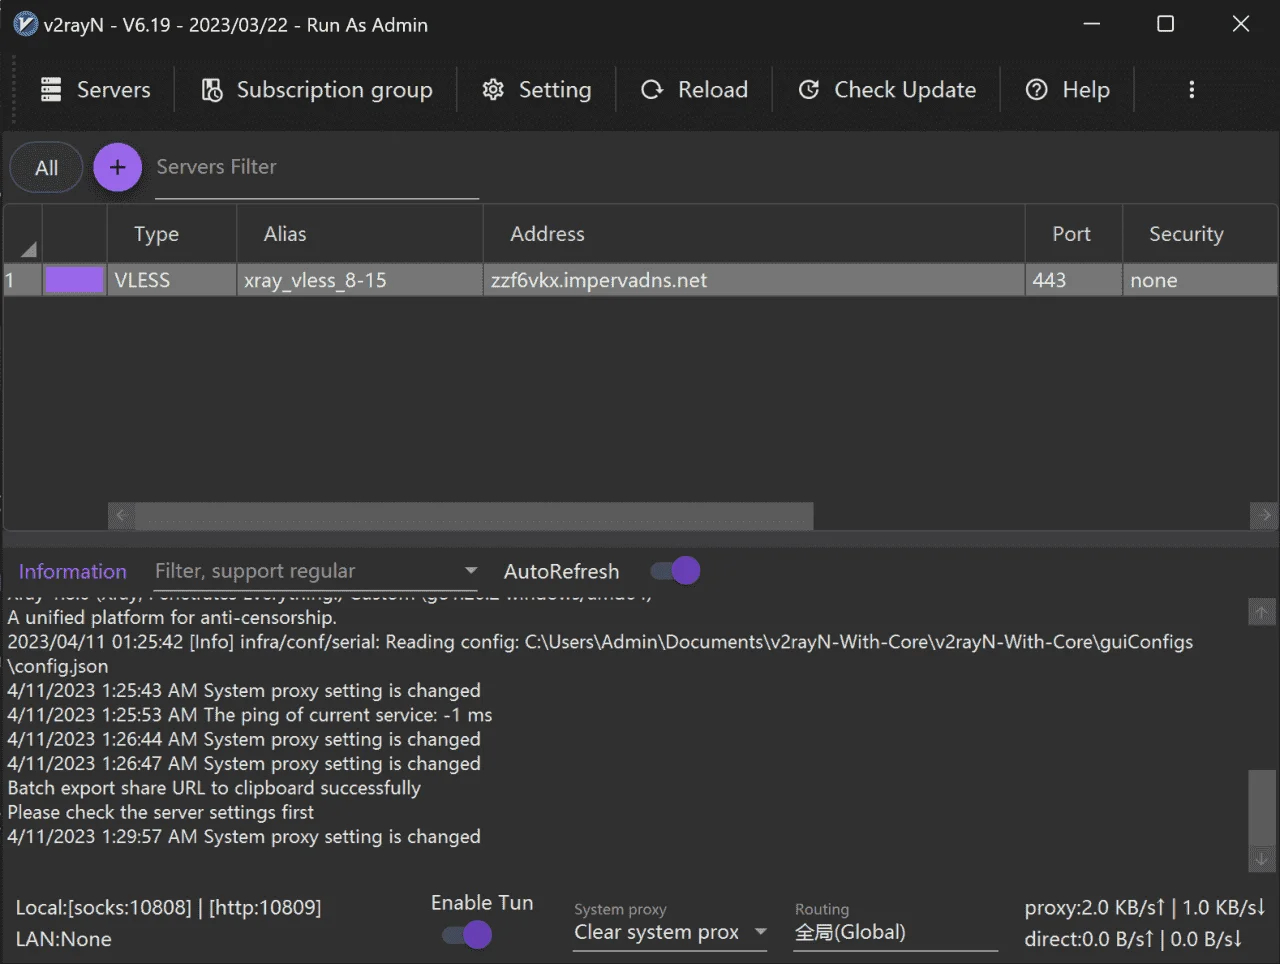Maximize the v2rayN window

pos(1166,24)
